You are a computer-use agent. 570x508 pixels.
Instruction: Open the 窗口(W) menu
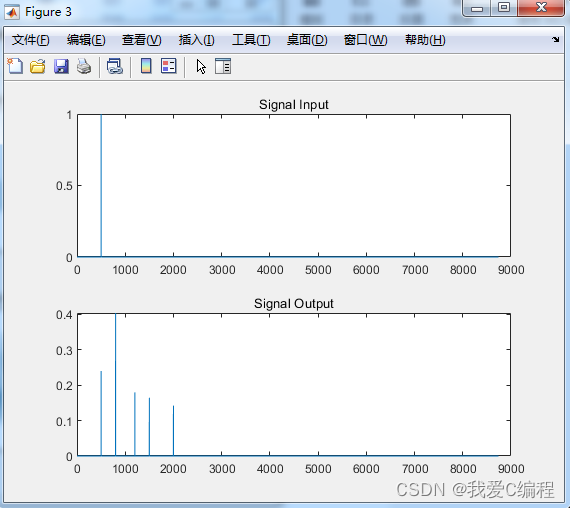(365, 40)
